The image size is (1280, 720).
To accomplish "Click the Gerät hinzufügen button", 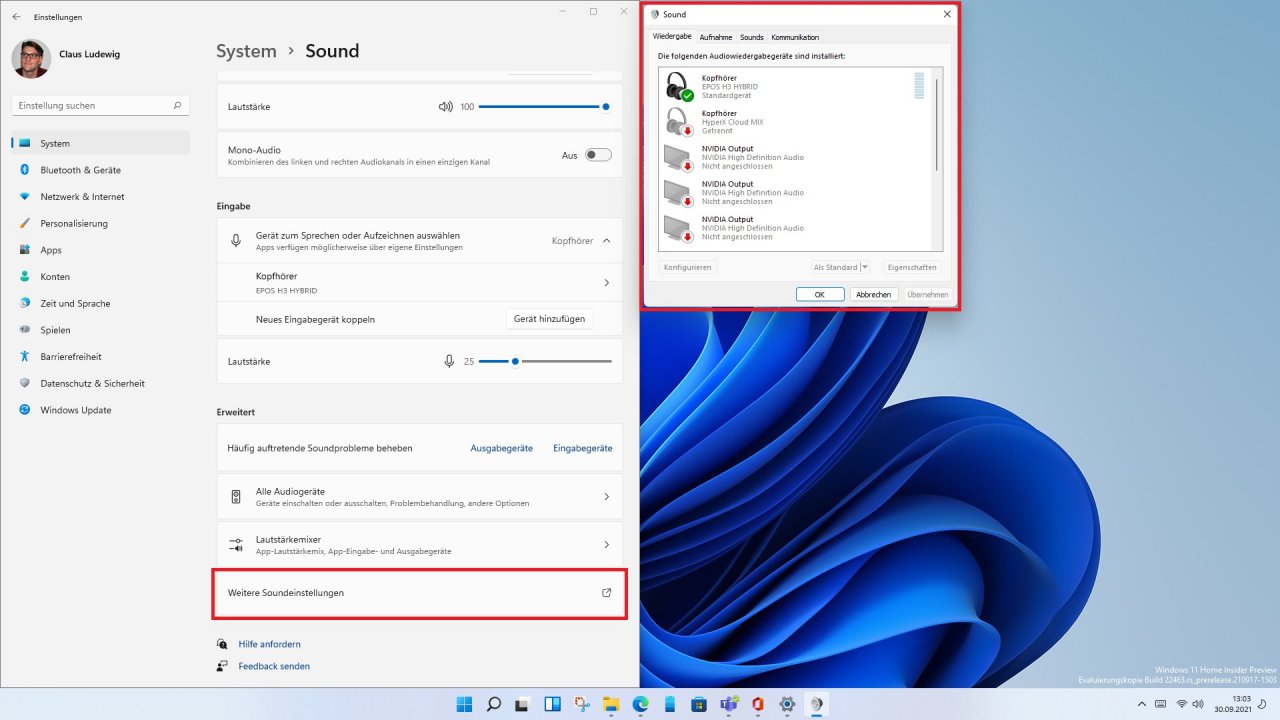I will 549,319.
